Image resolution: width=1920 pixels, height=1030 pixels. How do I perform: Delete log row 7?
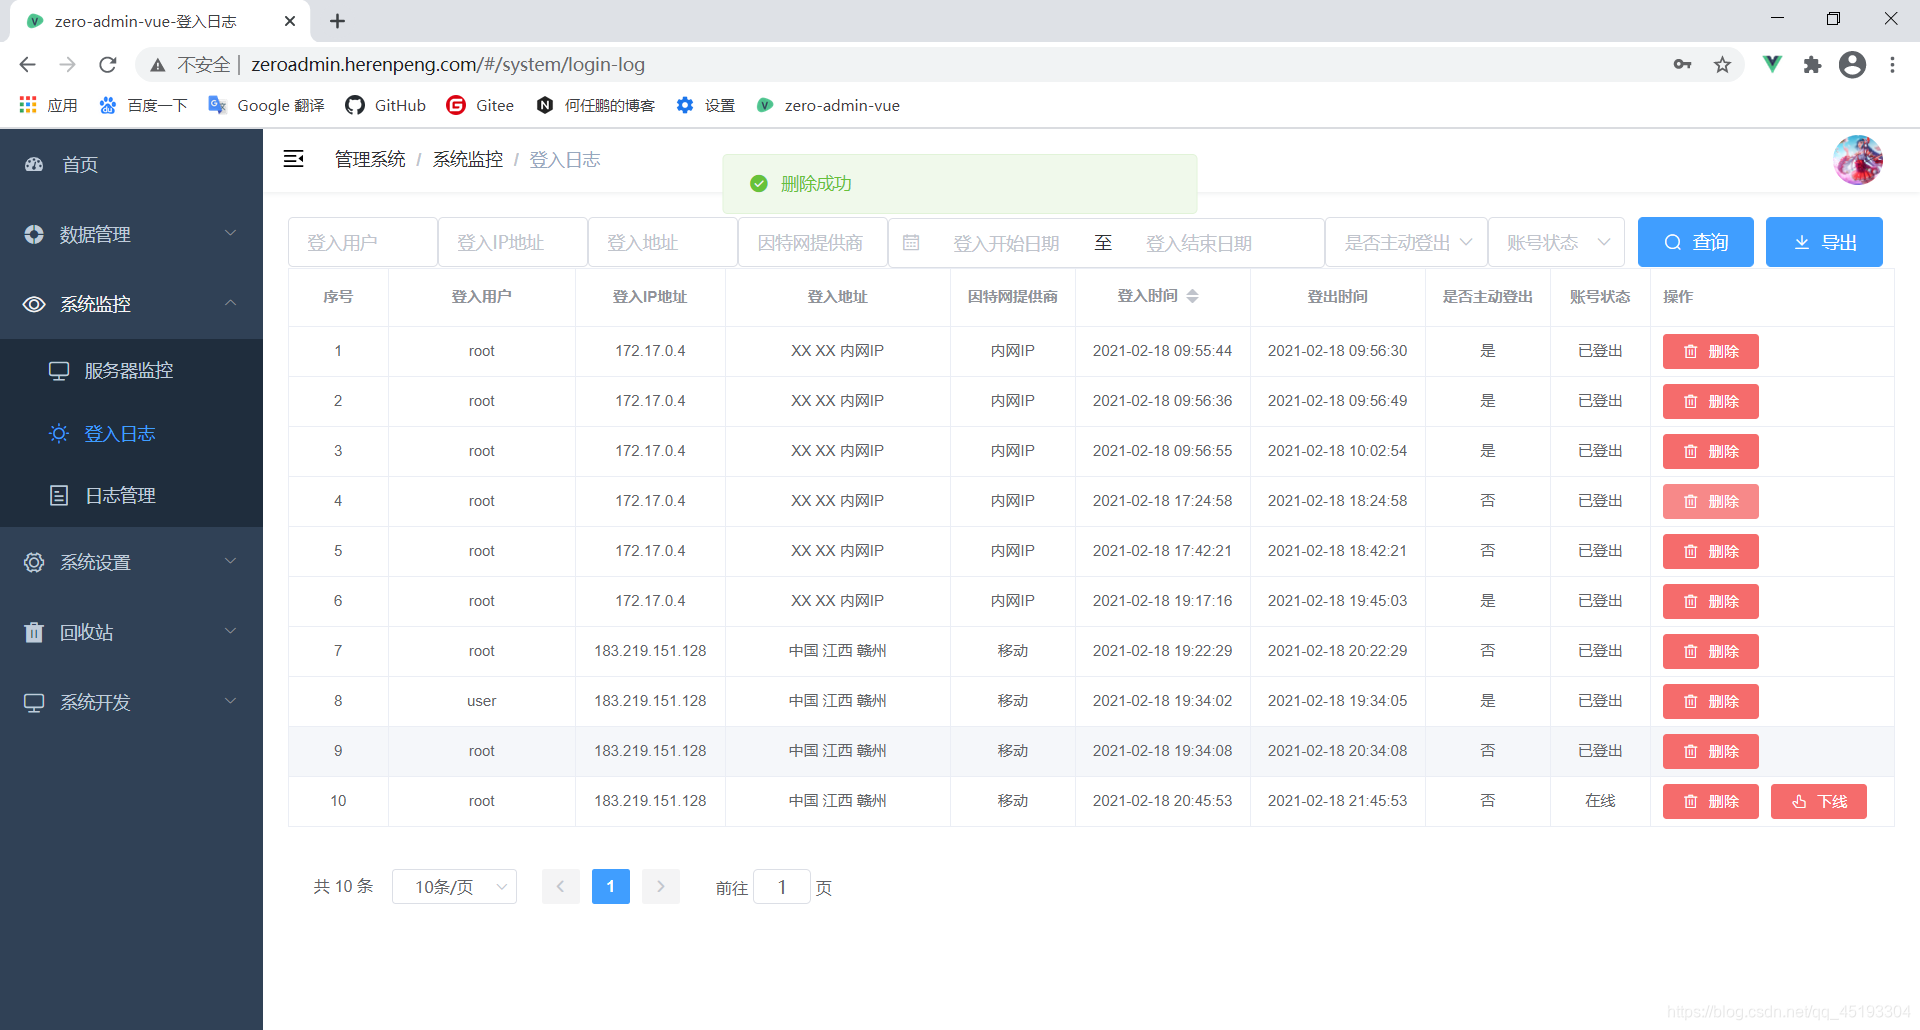click(1710, 651)
